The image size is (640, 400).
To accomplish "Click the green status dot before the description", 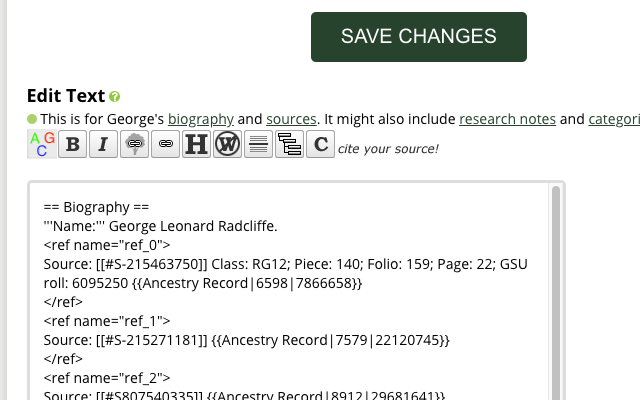I will tap(32, 119).
